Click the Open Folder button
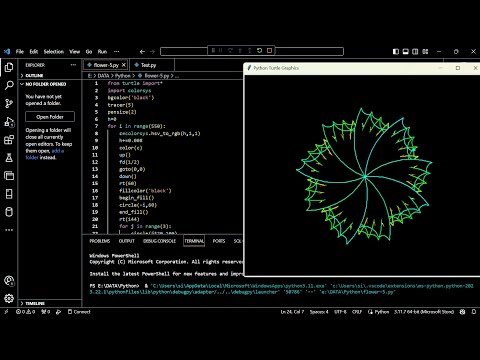Viewport: 480px width, 360px height. tap(50, 117)
